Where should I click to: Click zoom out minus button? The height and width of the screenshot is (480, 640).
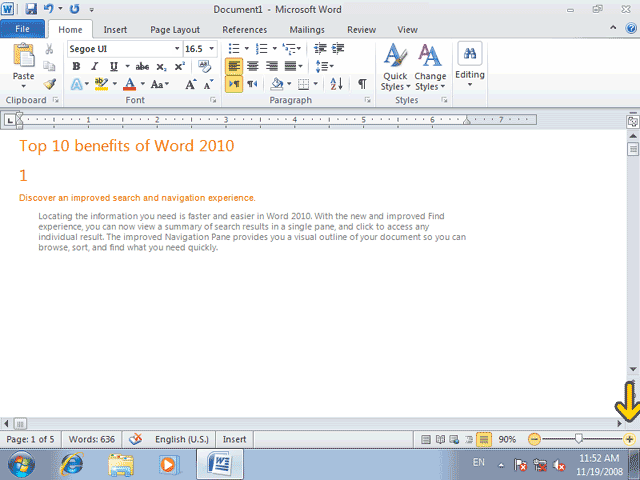point(534,439)
